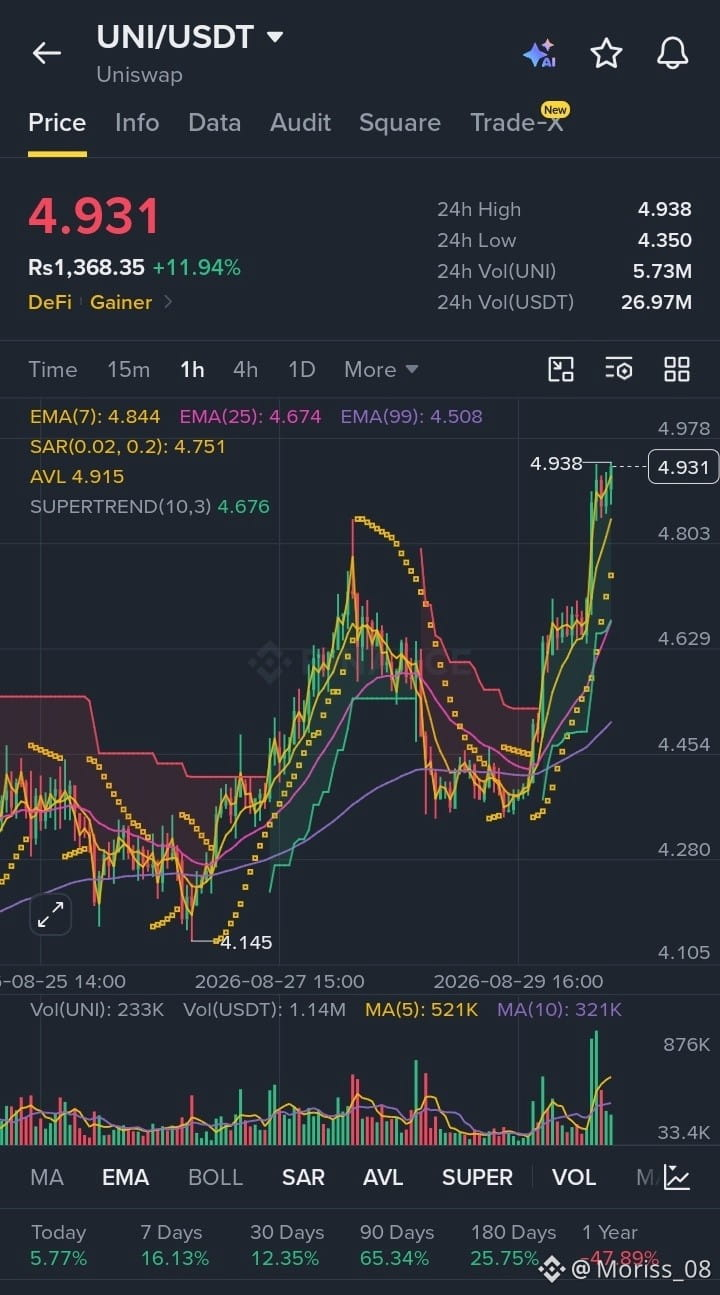
Task: Toggle the SAR indicator
Action: pyautogui.click(x=303, y=1177)
